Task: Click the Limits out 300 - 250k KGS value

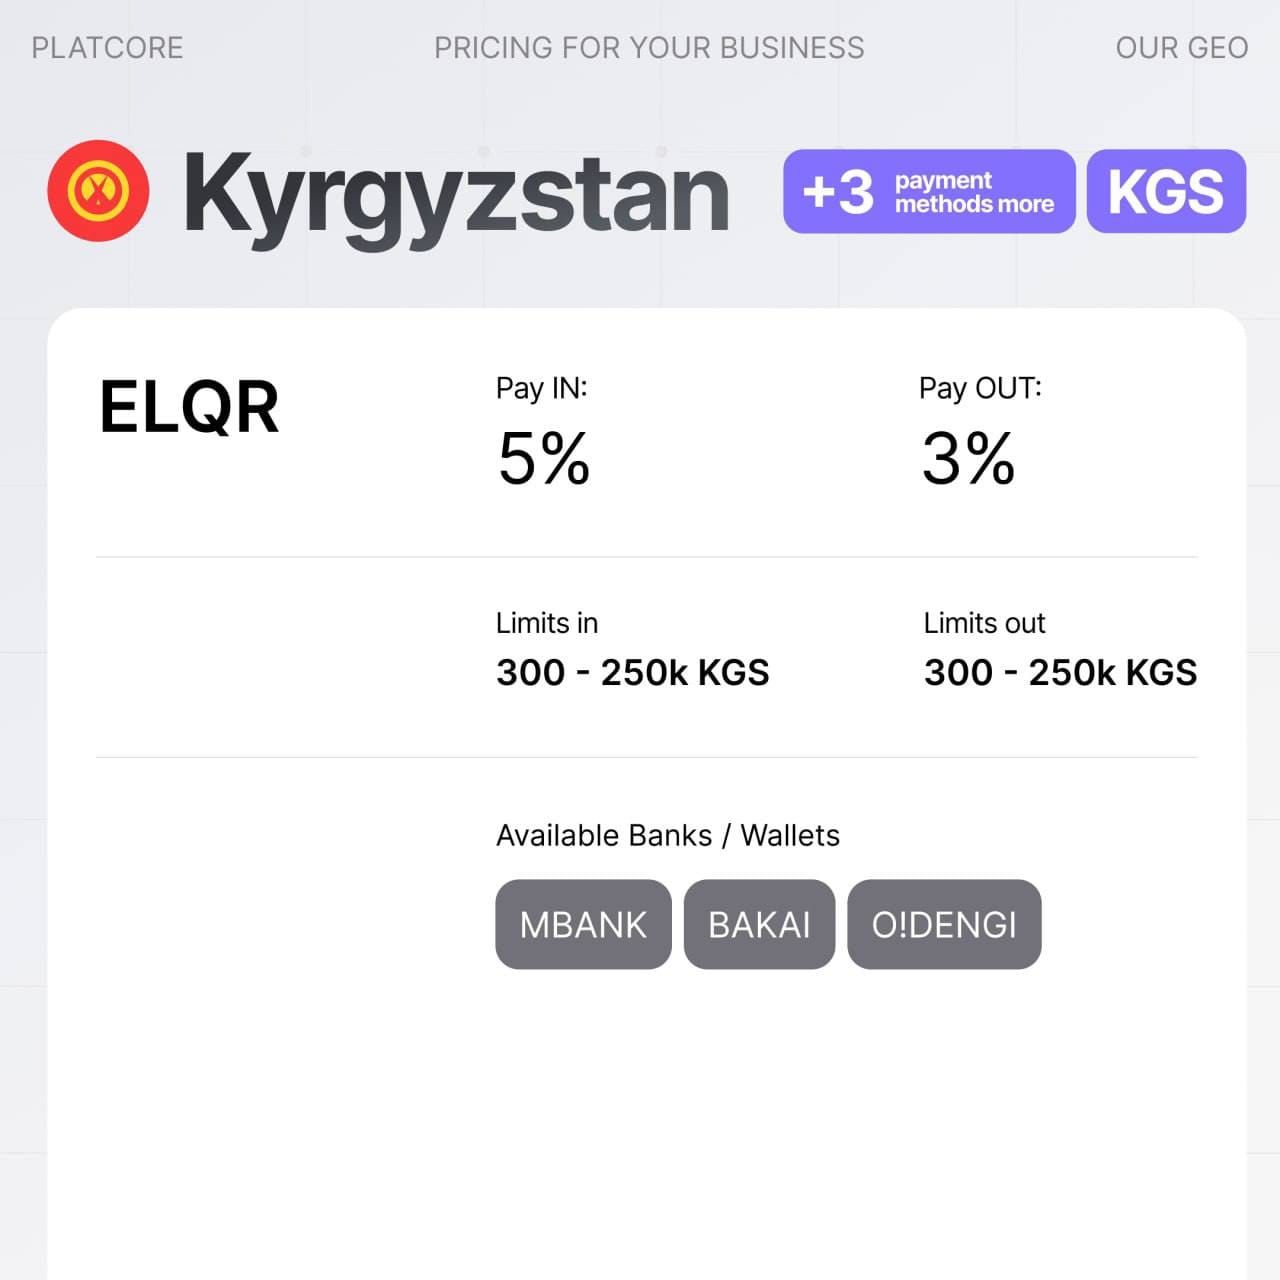Action: point(1060,673)
